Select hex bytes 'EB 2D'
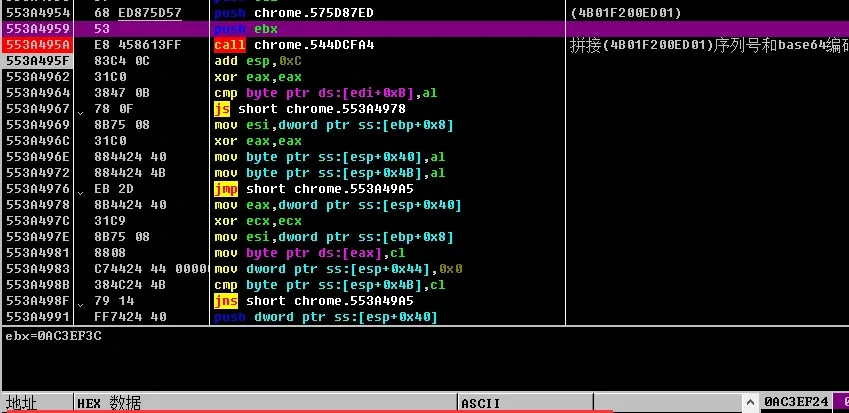Screen dimensions: 849x413 pyautogui.click(x=114, y=189)
